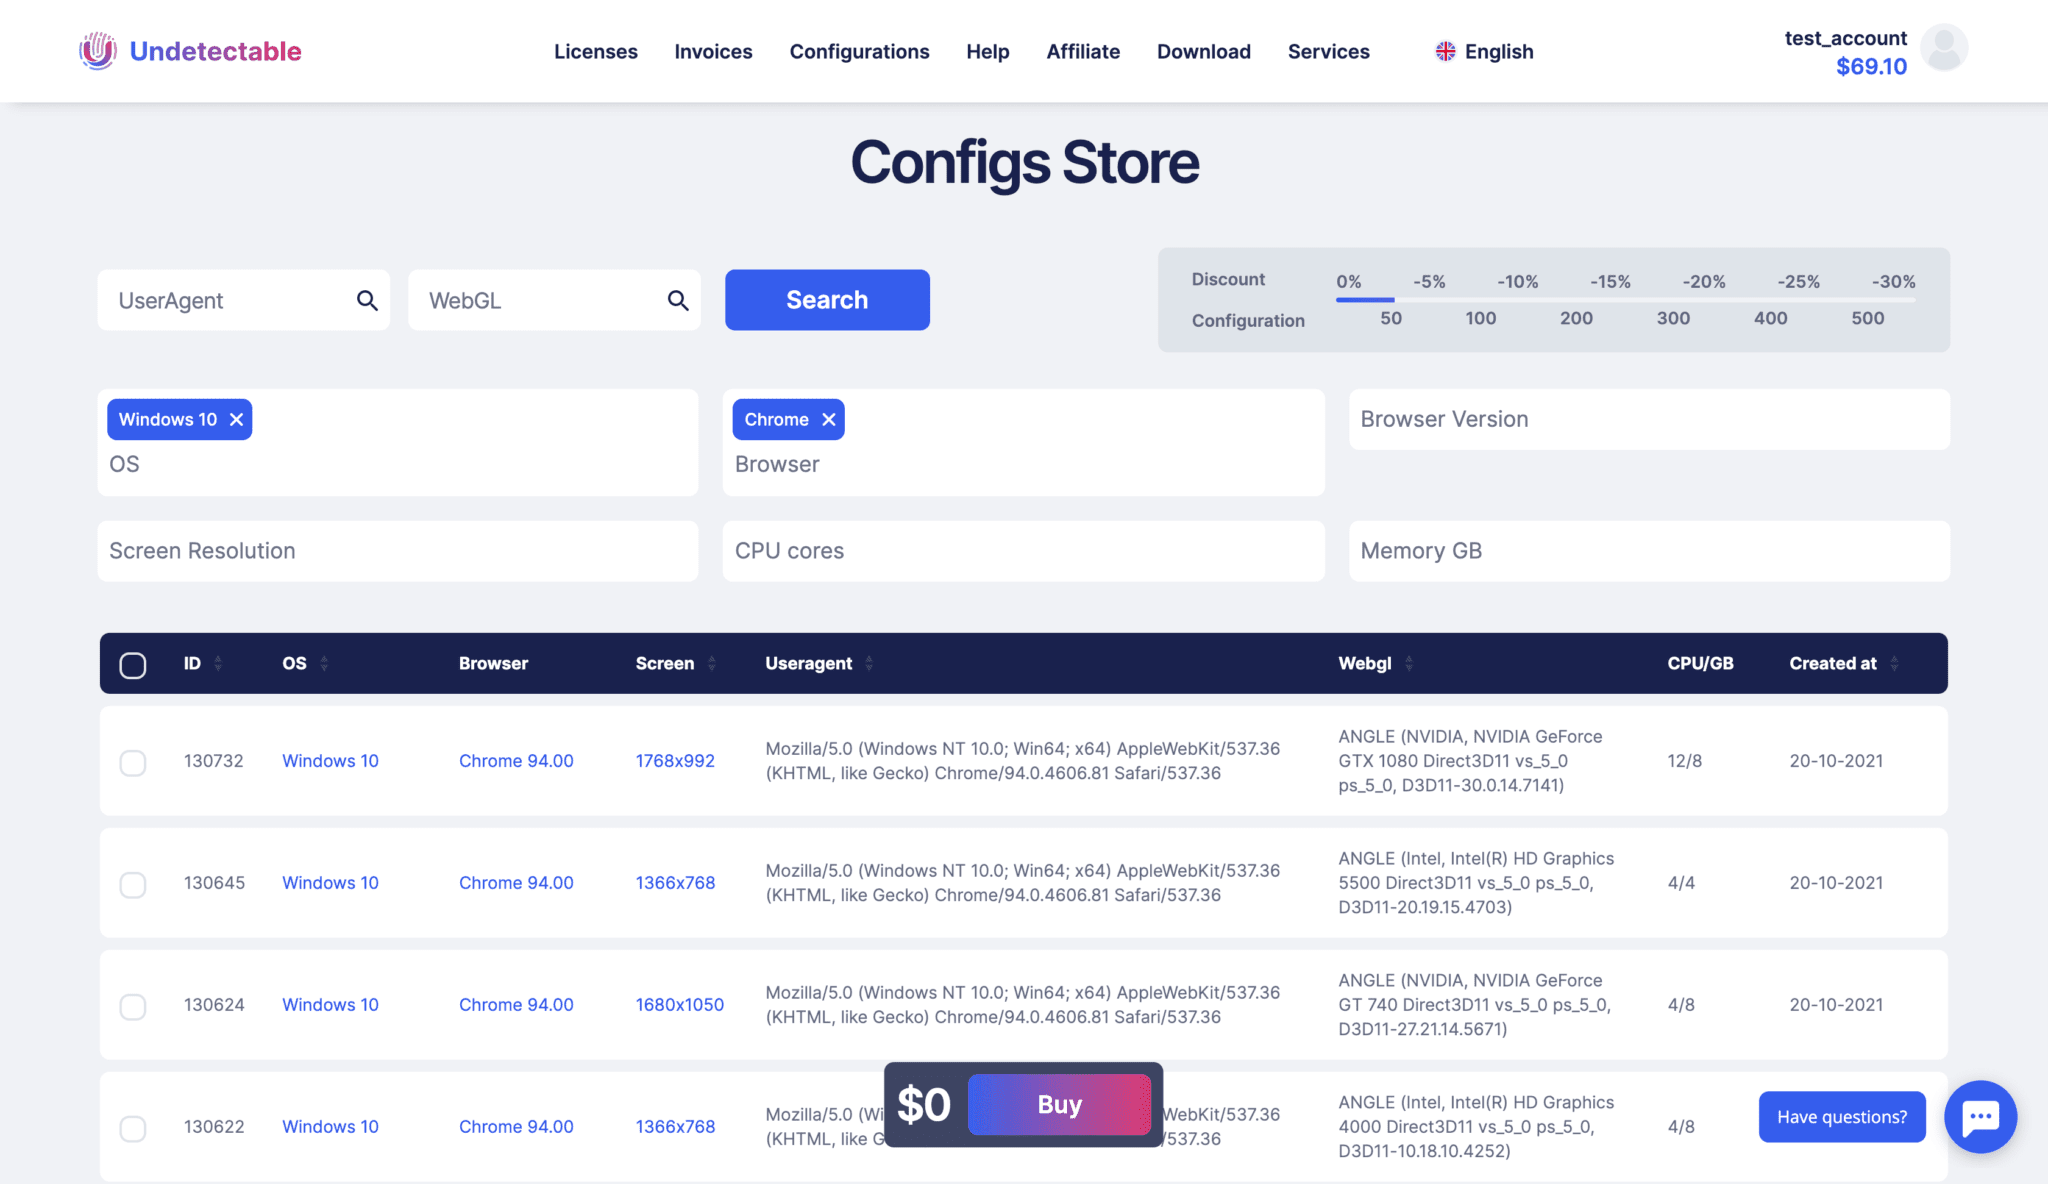Sort by Created at column arrows
Viewport: 2048px width, 1184px height.
coord(1894,663)
